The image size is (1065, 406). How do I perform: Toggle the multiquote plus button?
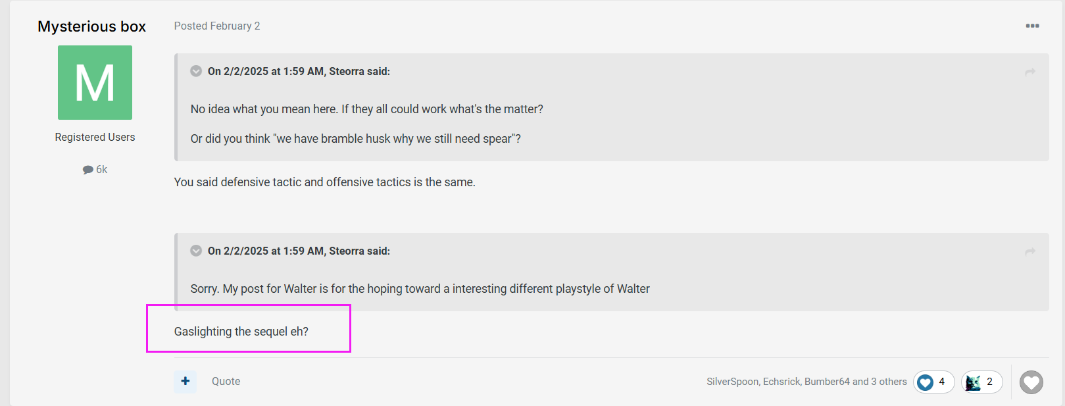(185, 381)
